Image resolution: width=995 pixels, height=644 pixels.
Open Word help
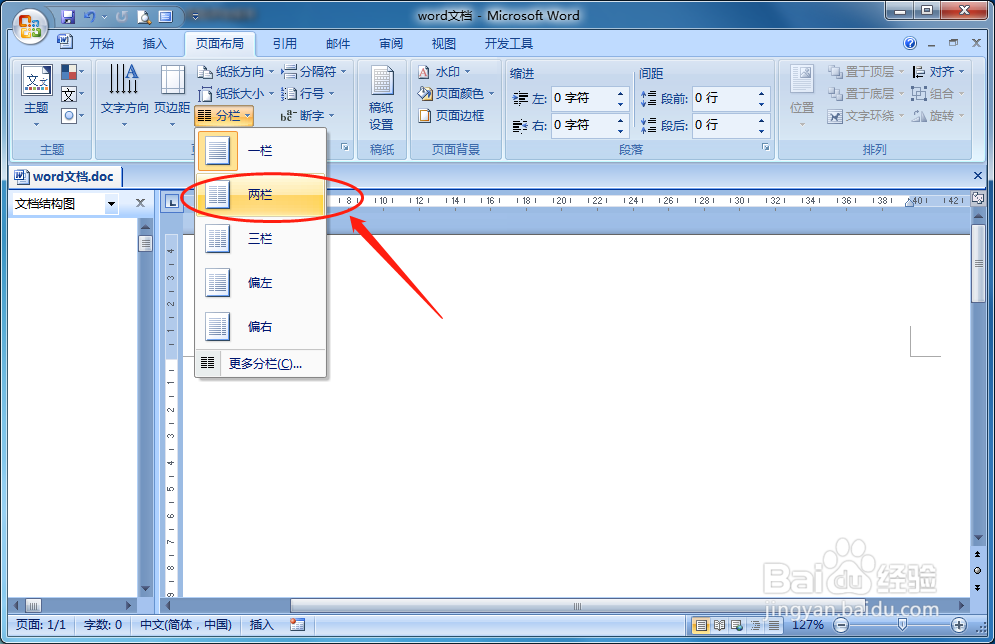(910, 43)
